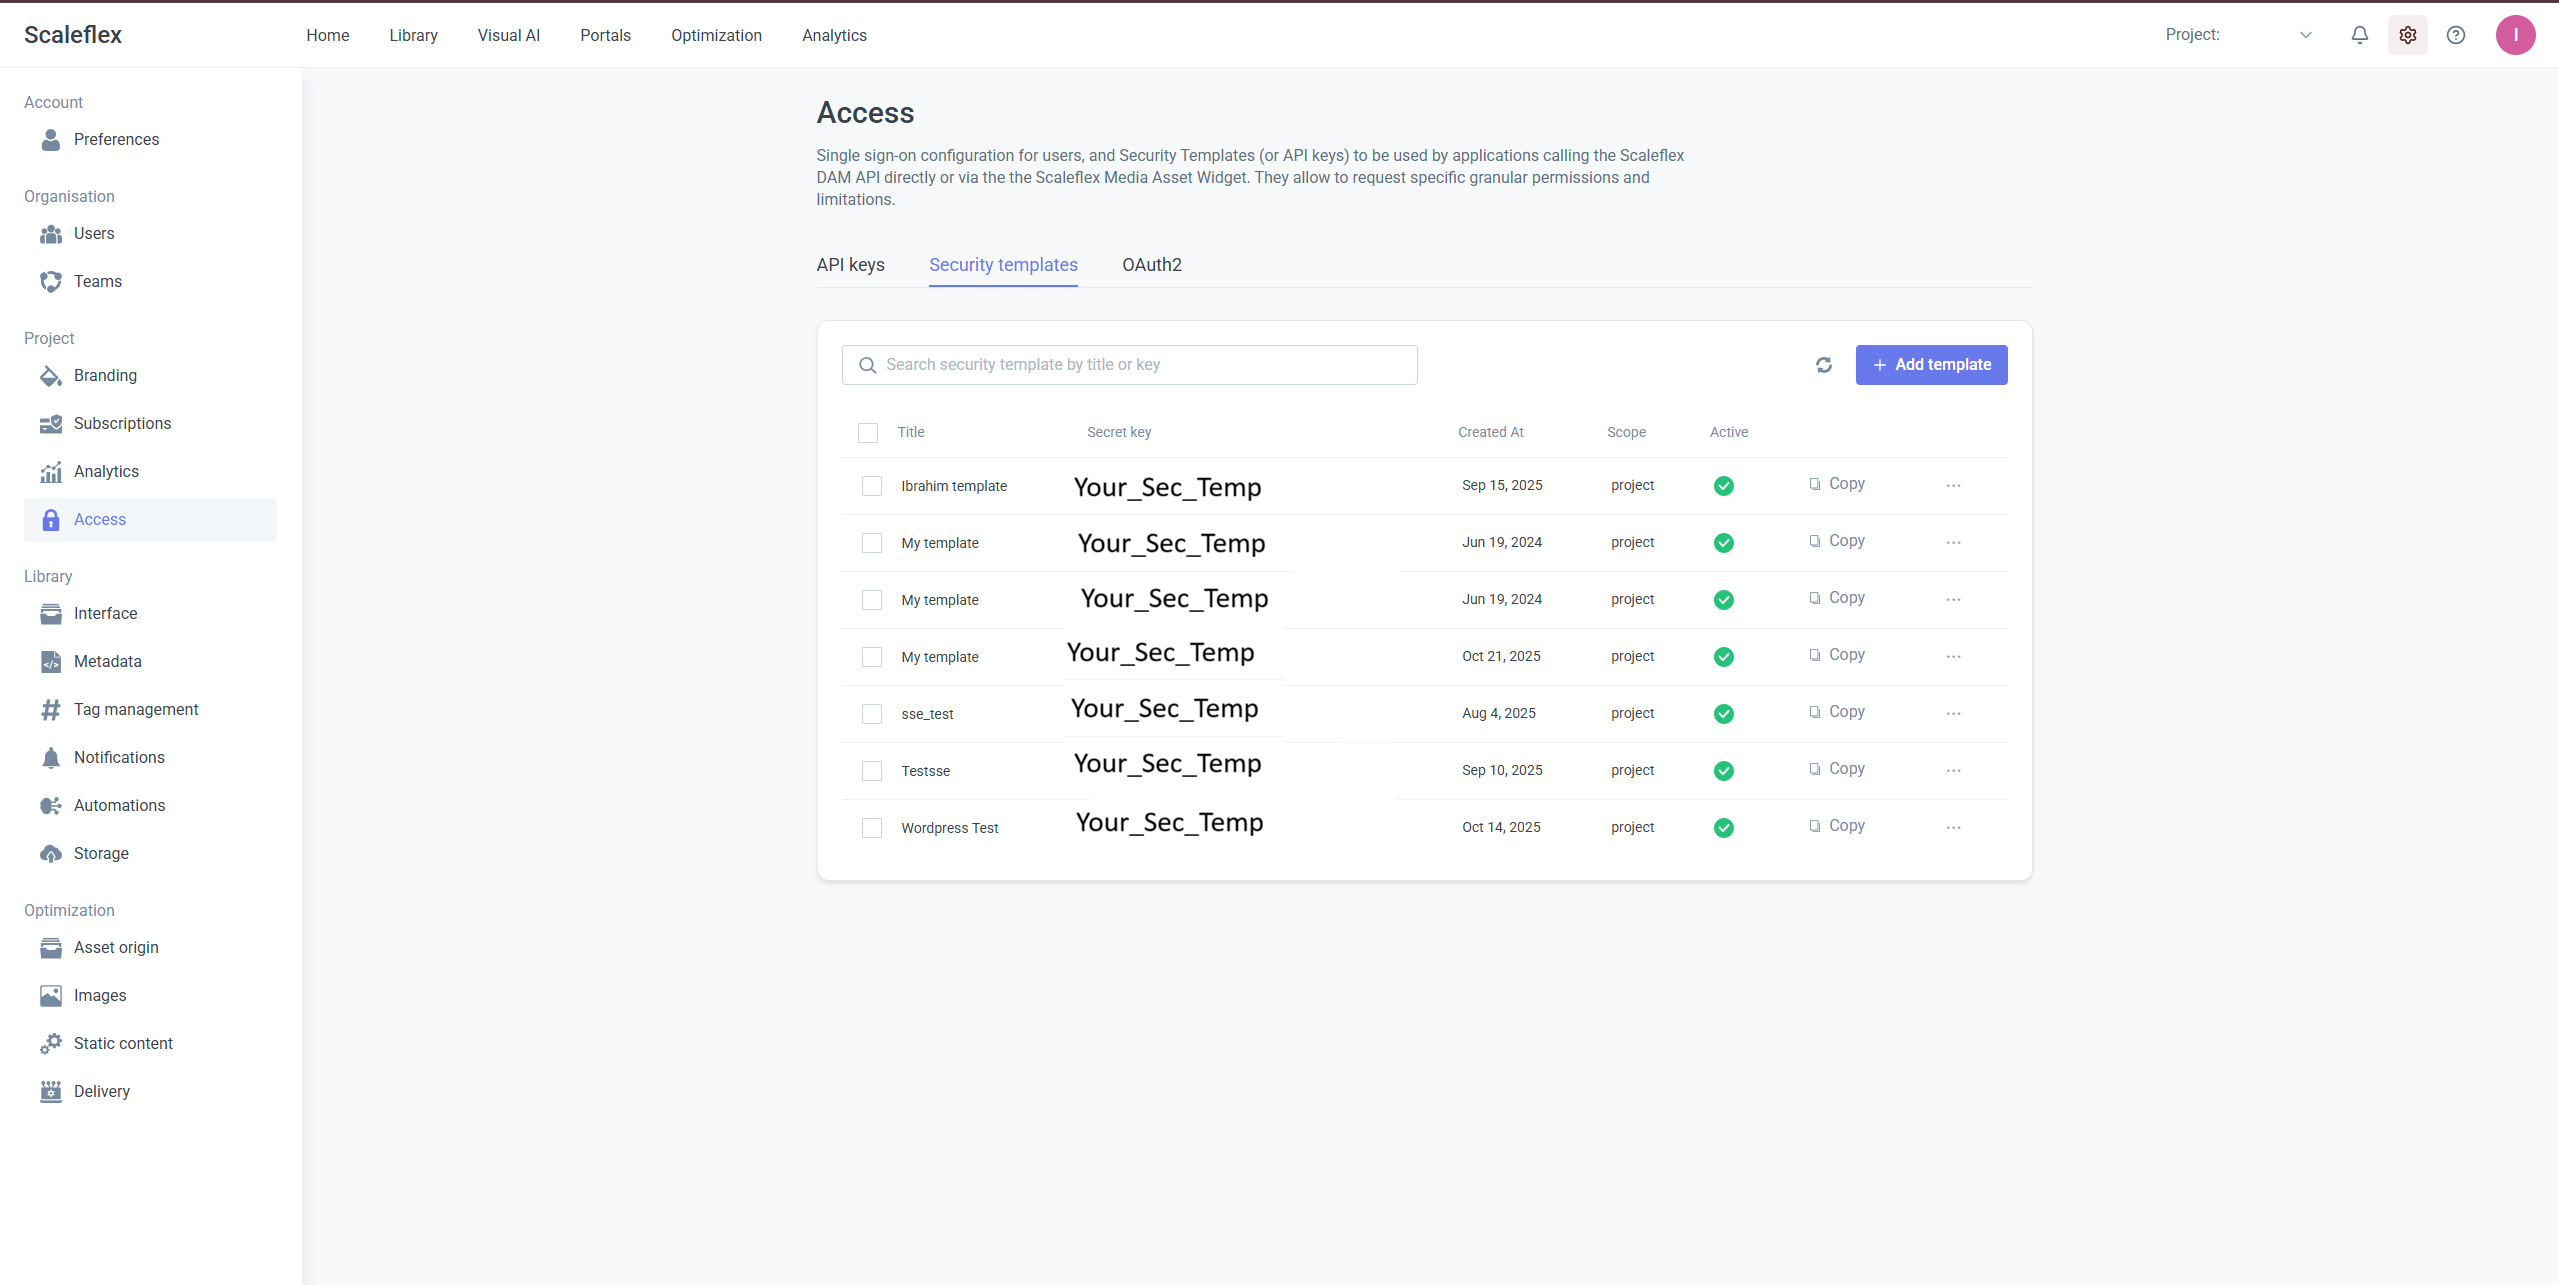Open Storage settings in sidebar
The width and height of the screenshot is (2559, 1285).
pos(101,853)
